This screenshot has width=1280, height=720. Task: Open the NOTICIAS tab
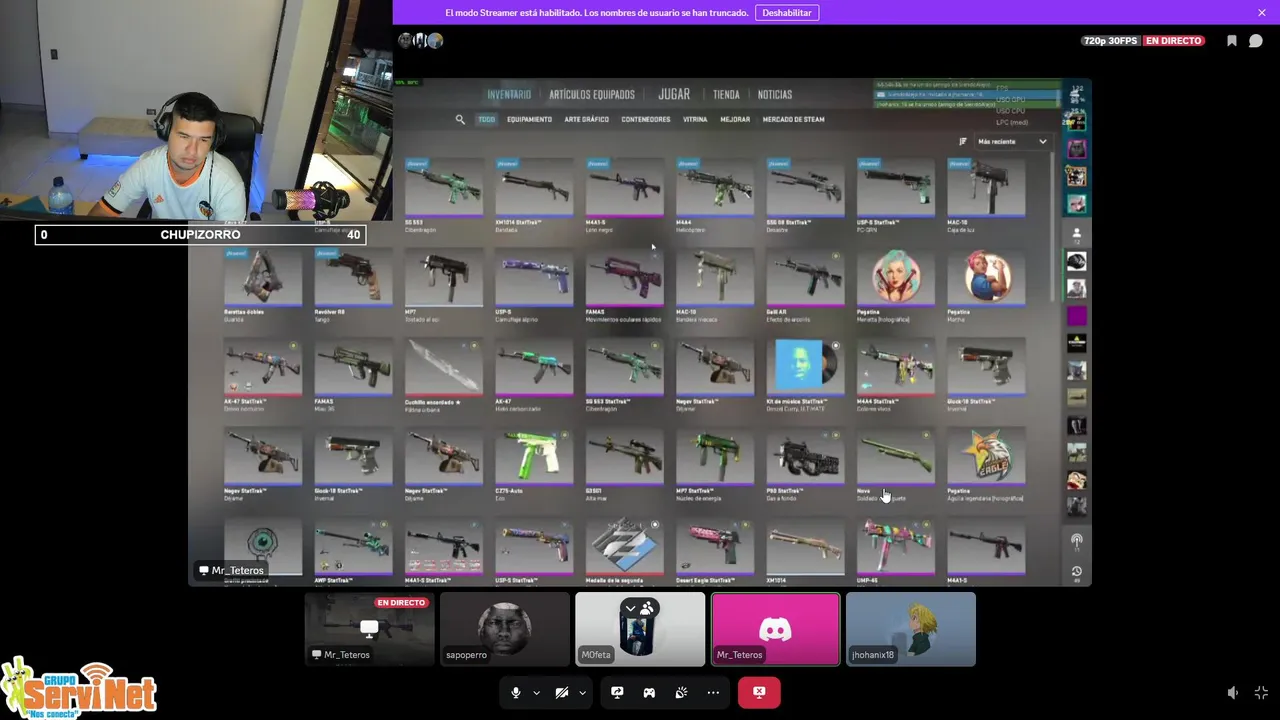tap(775, 95)
